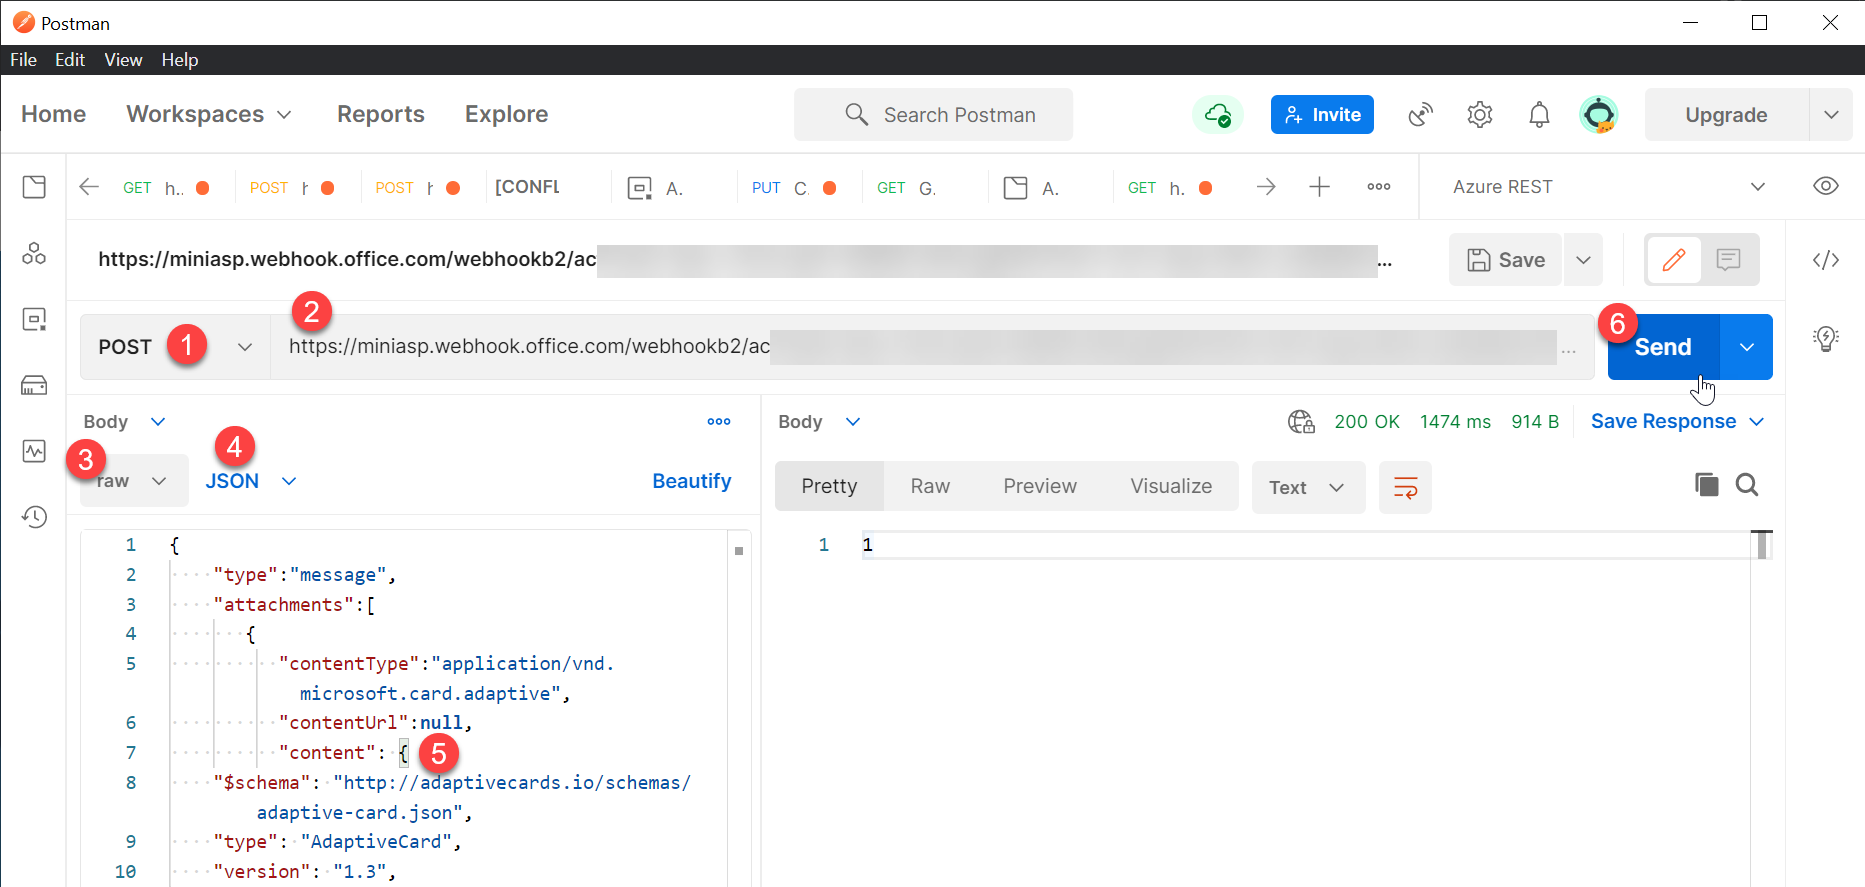Open the HTTP method POST dropdown
This screenshot has width=1865, height=887.
(x=175, y=347)
